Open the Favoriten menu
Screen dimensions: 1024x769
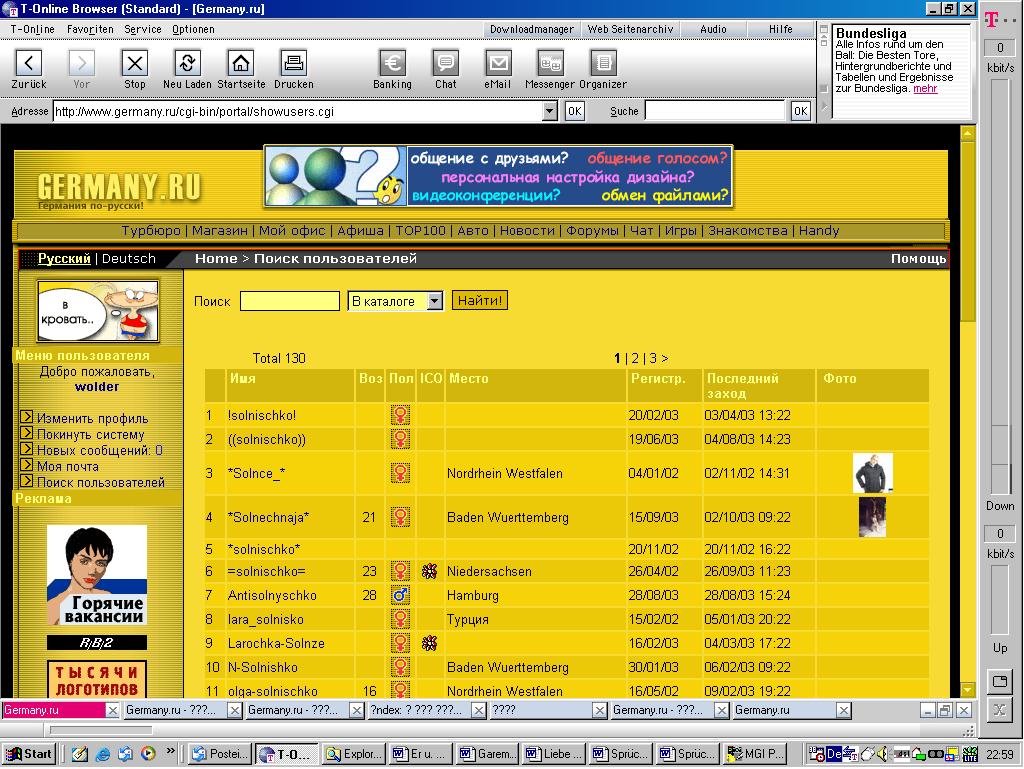coord(90,29)
